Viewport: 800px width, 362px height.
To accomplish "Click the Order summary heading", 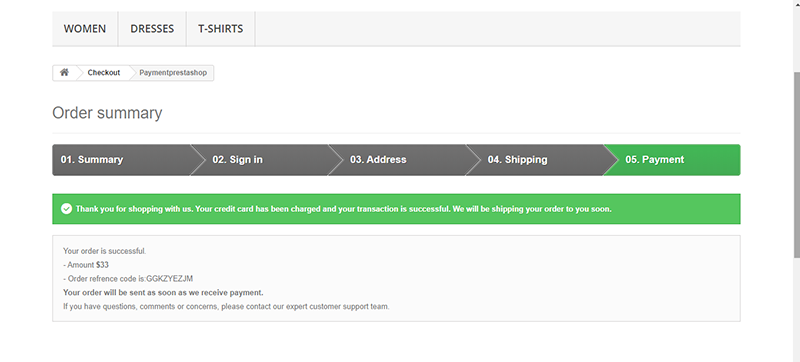I will (x=107, y=113).
